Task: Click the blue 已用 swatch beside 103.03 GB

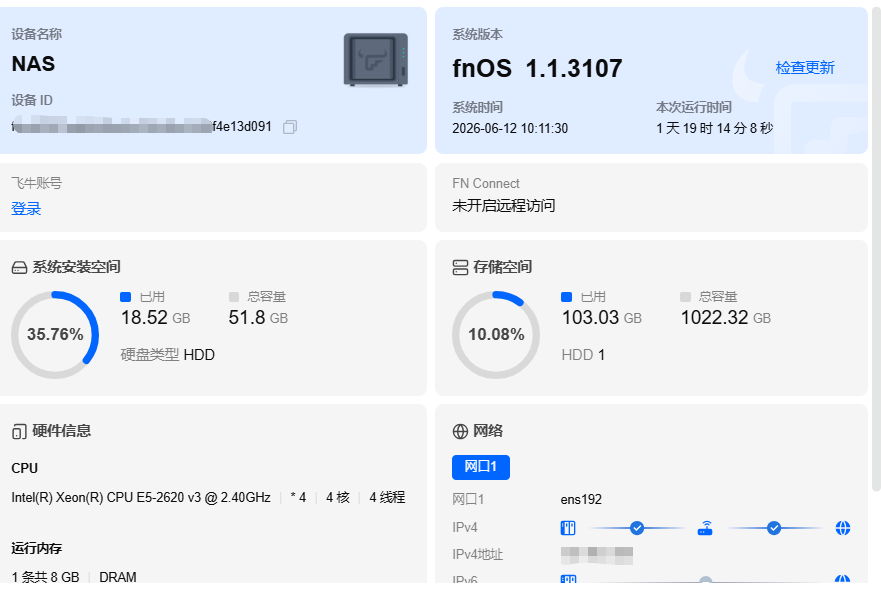Action: pyautogui.click(x=566, y=297)
